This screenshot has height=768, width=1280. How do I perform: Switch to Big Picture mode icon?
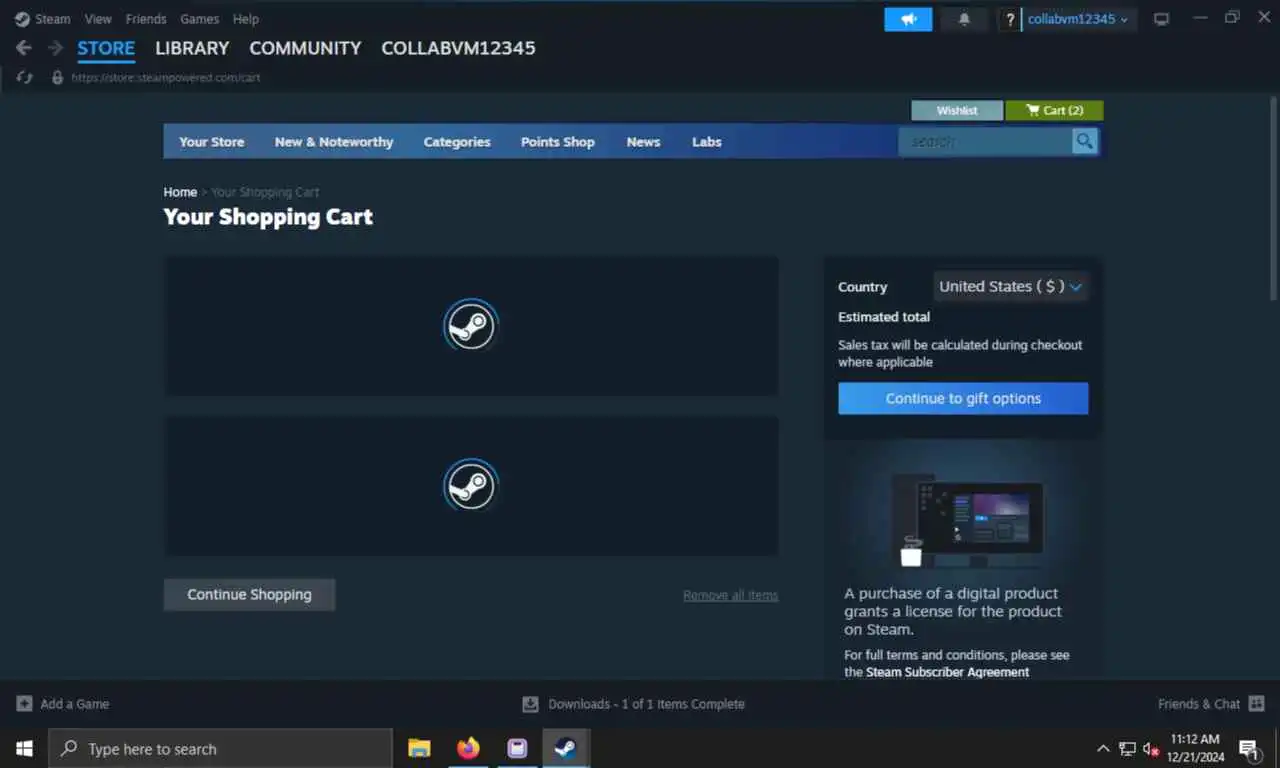1161,19
